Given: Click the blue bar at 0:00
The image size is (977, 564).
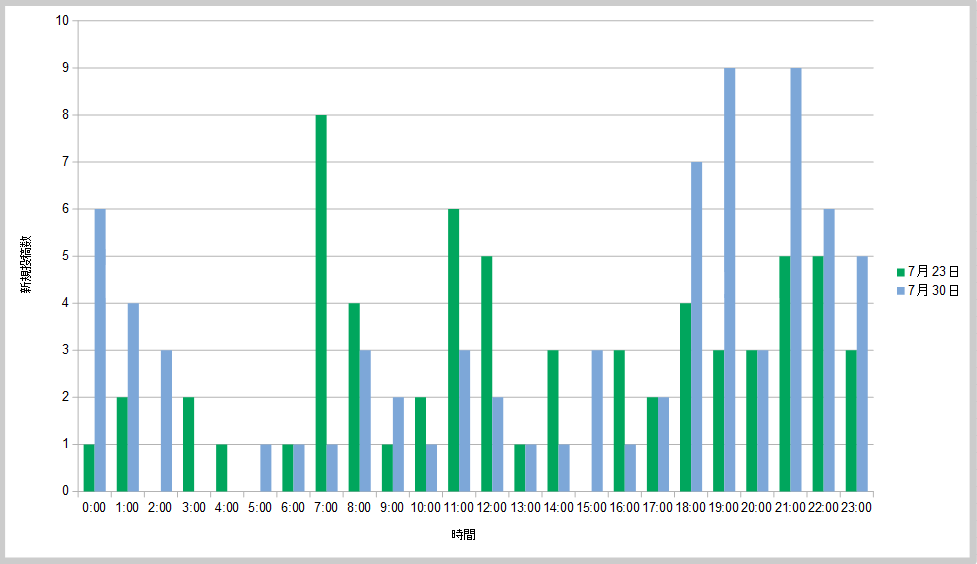Looking at the screenshot, I should pos(100,350).
